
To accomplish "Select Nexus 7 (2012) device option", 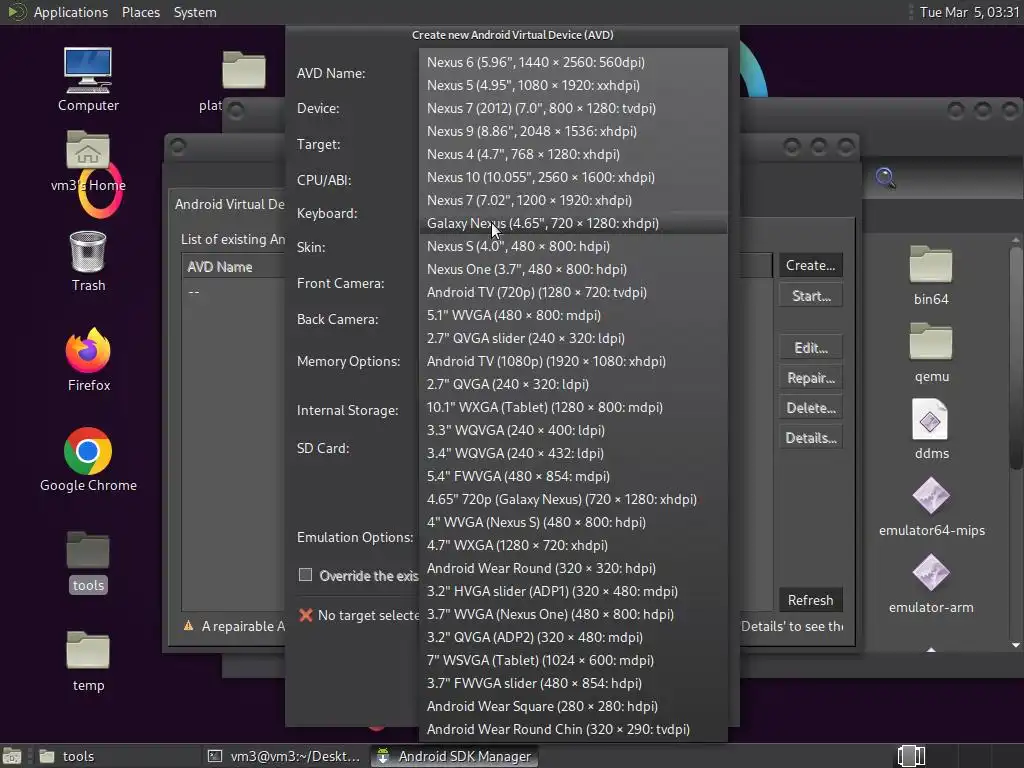I will [573, 108].
